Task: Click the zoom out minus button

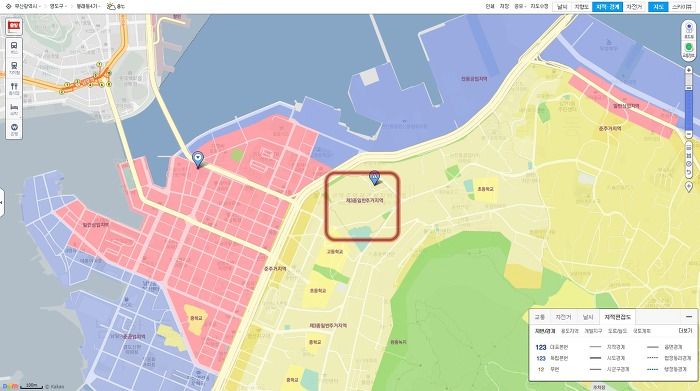Action: [688, 134]
